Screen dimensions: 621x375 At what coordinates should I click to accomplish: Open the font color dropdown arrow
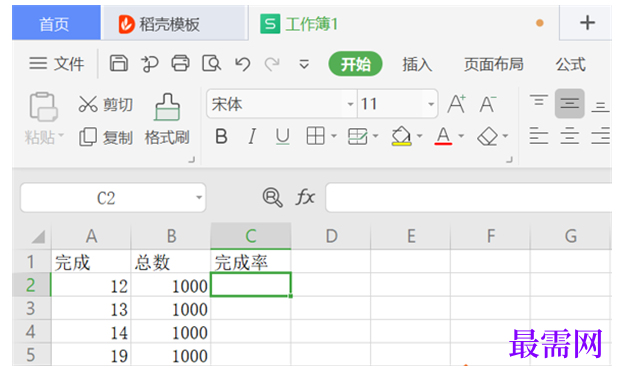(x=461, y=136)
